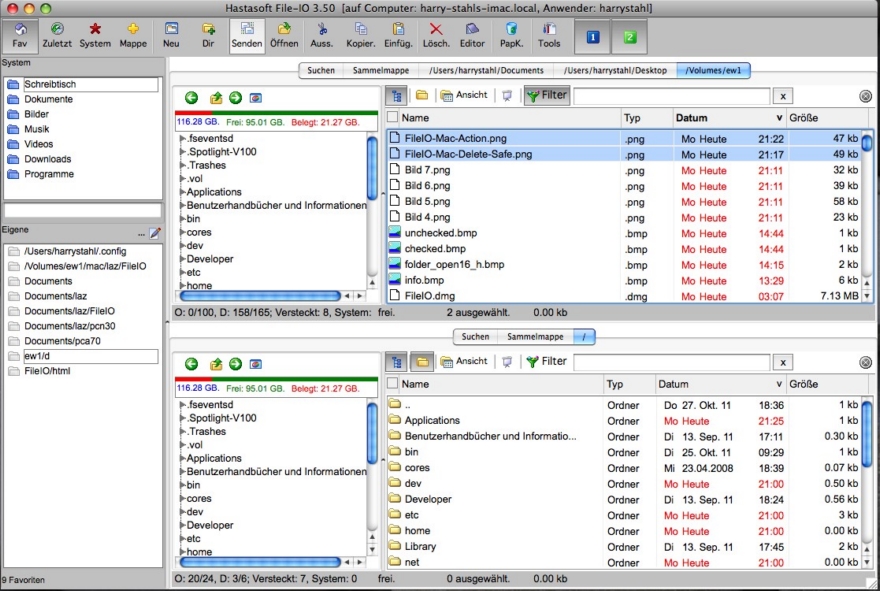Go up one folder in lower pane
The width and height of the screenshot is (880, 591).
pos(216,364)
